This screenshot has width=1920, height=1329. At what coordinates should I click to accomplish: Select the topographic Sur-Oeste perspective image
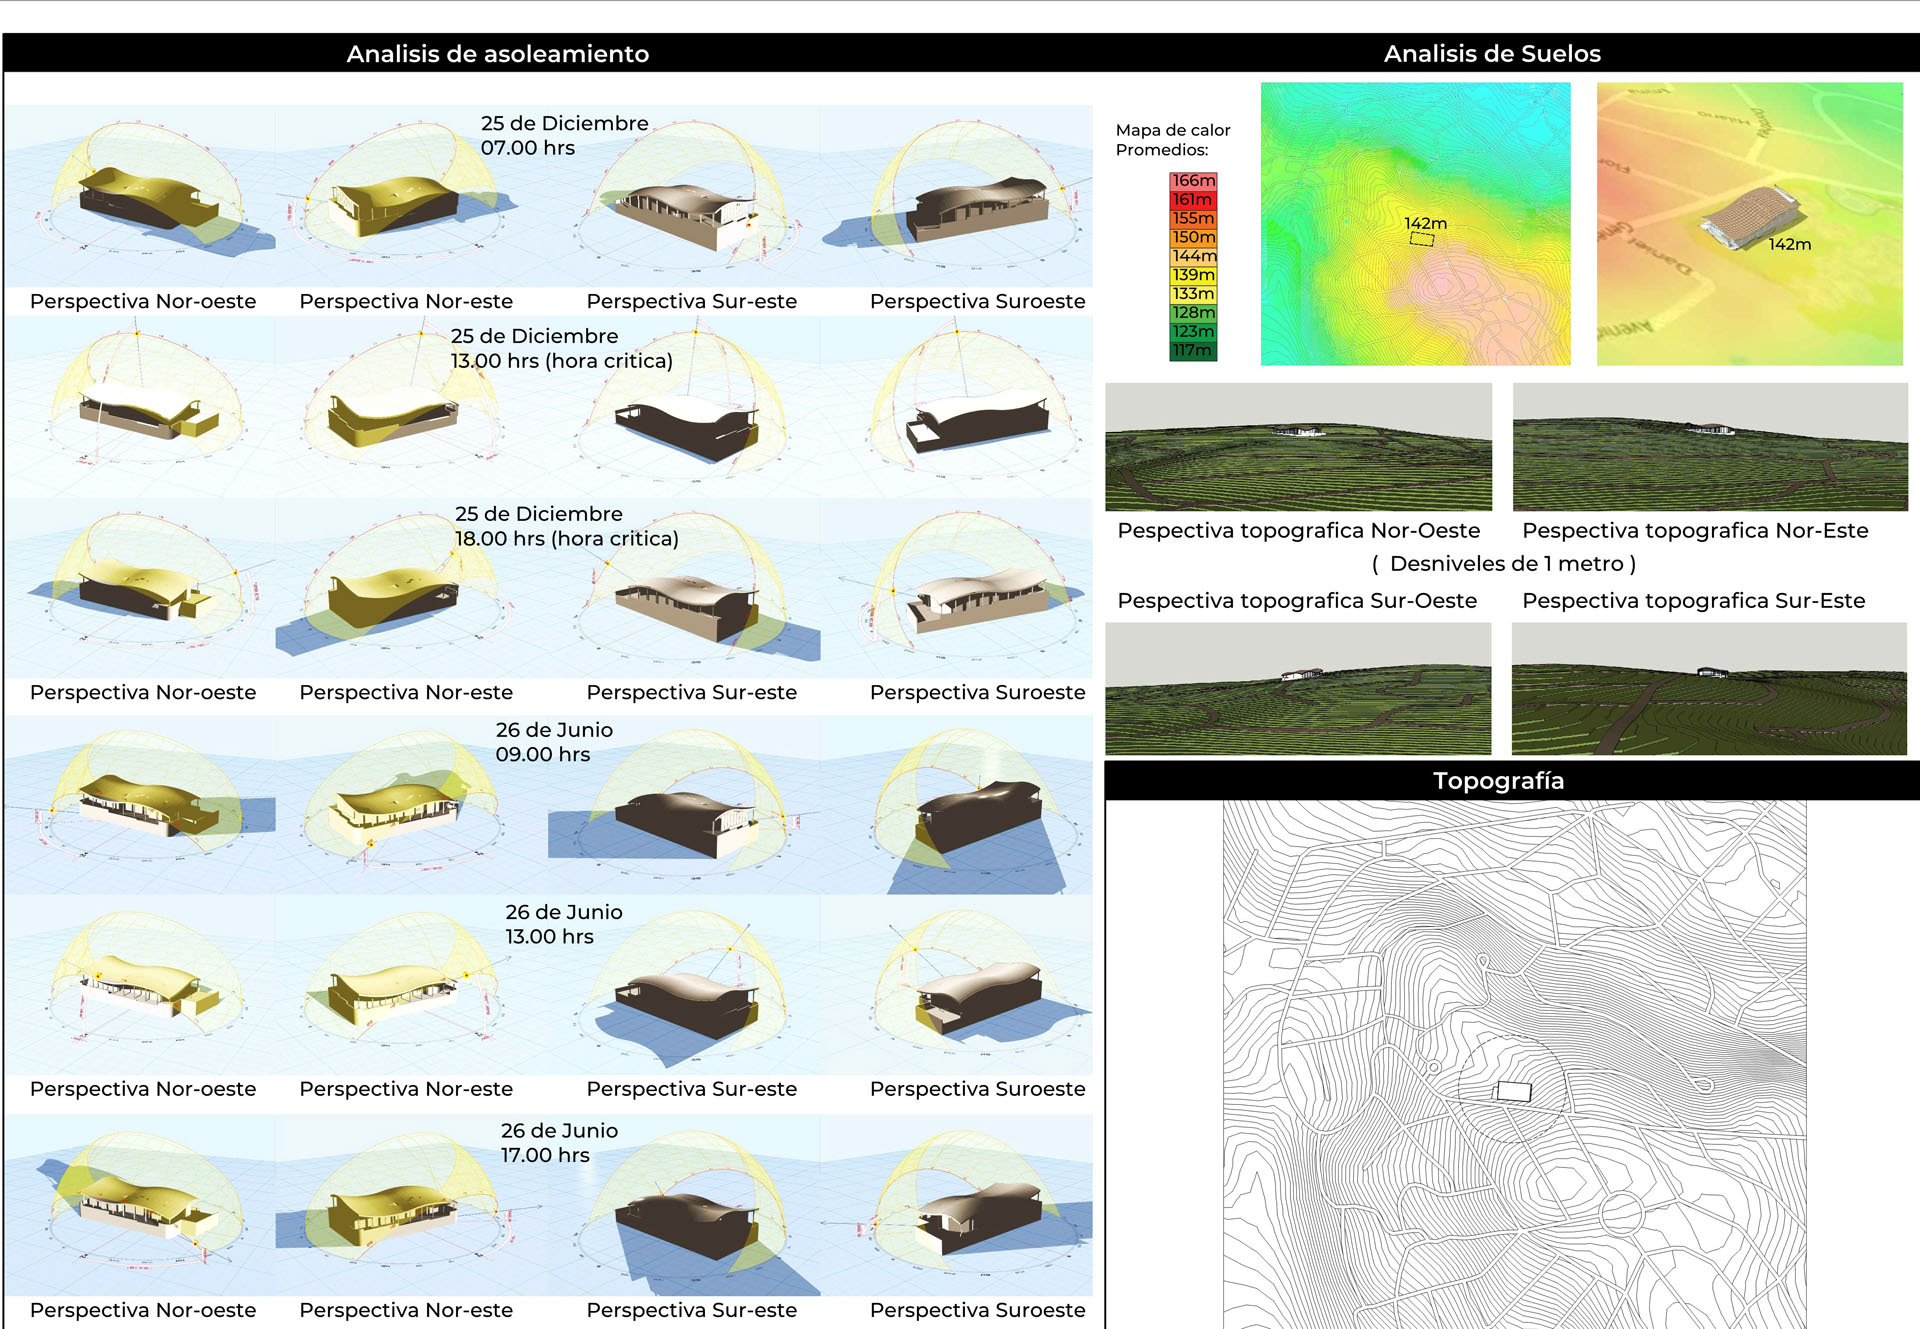[1298, 688]
